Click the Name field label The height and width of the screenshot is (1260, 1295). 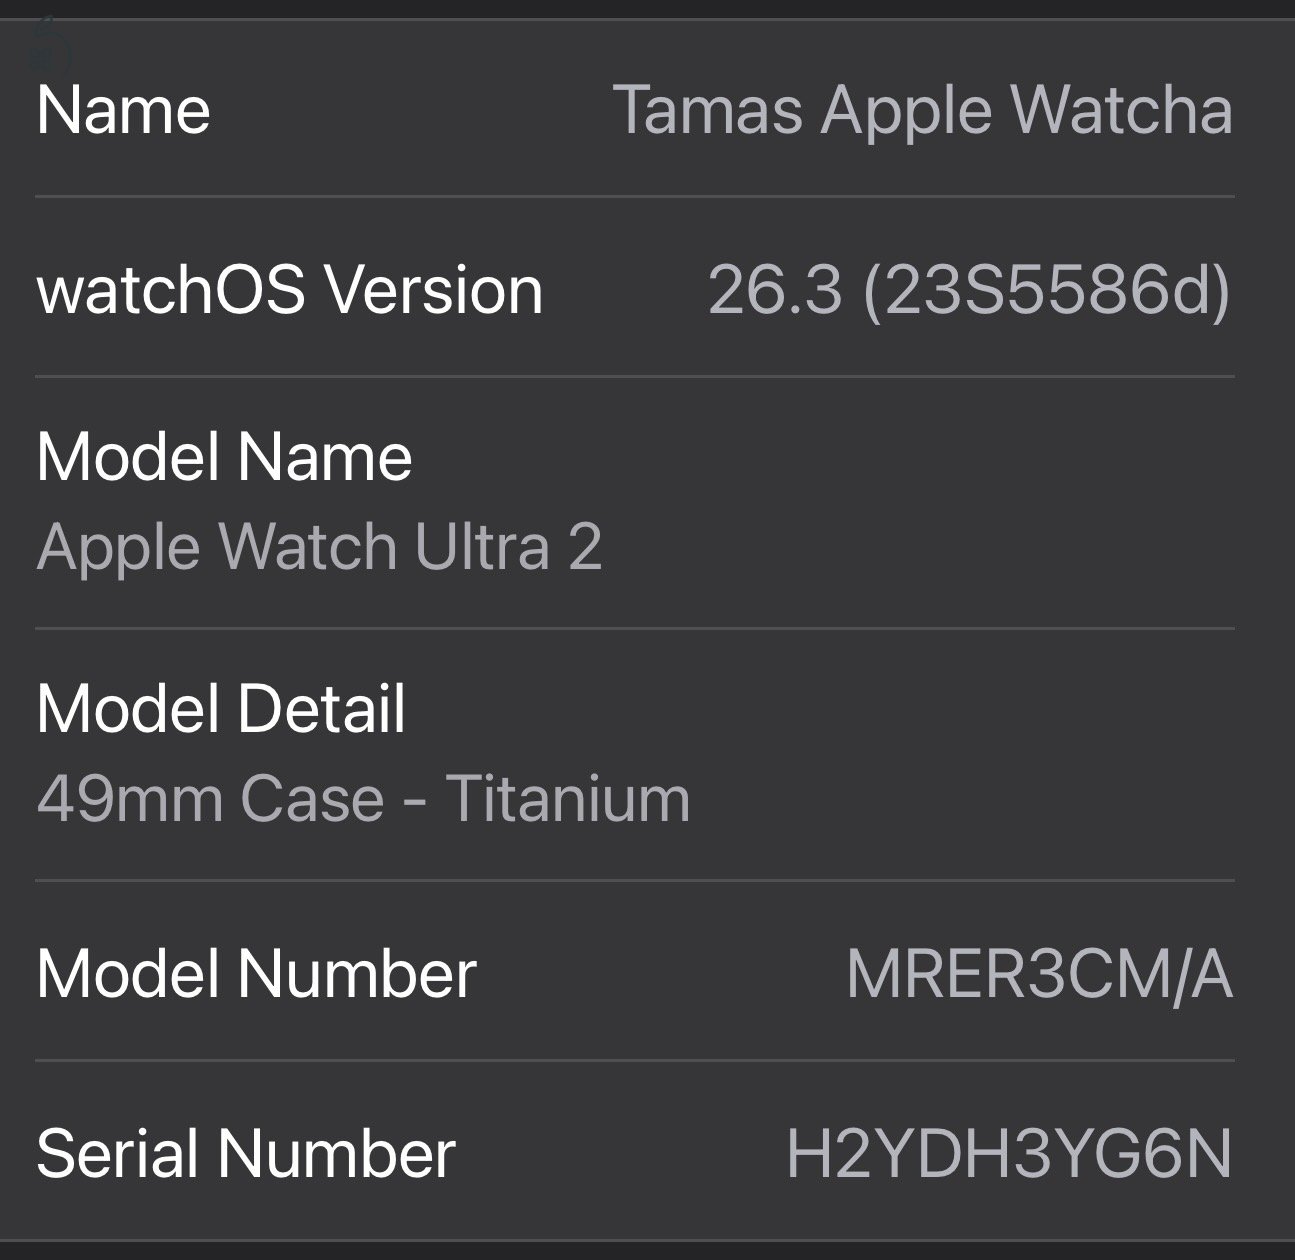click(x=122, y=110)
